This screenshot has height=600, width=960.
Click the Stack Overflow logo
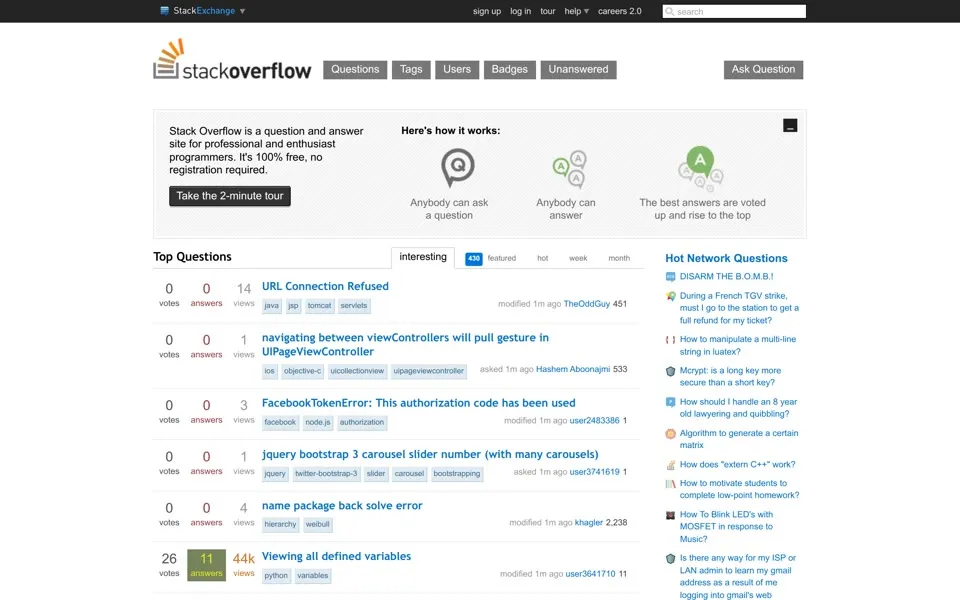(232, 60)
